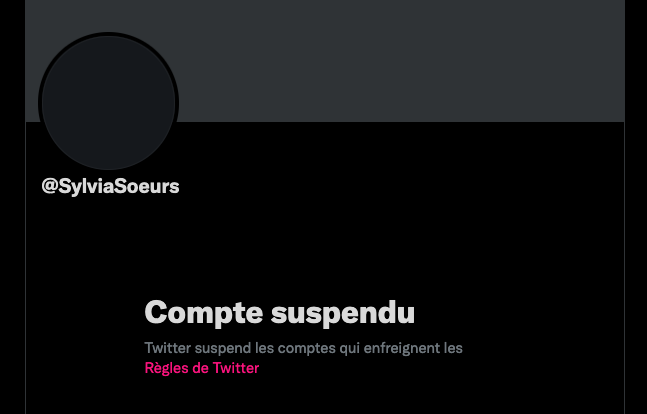The height and width of the screenshot is (414, 647).
Task: Click the empty profile avatar circle
Action: click(109, 103)
